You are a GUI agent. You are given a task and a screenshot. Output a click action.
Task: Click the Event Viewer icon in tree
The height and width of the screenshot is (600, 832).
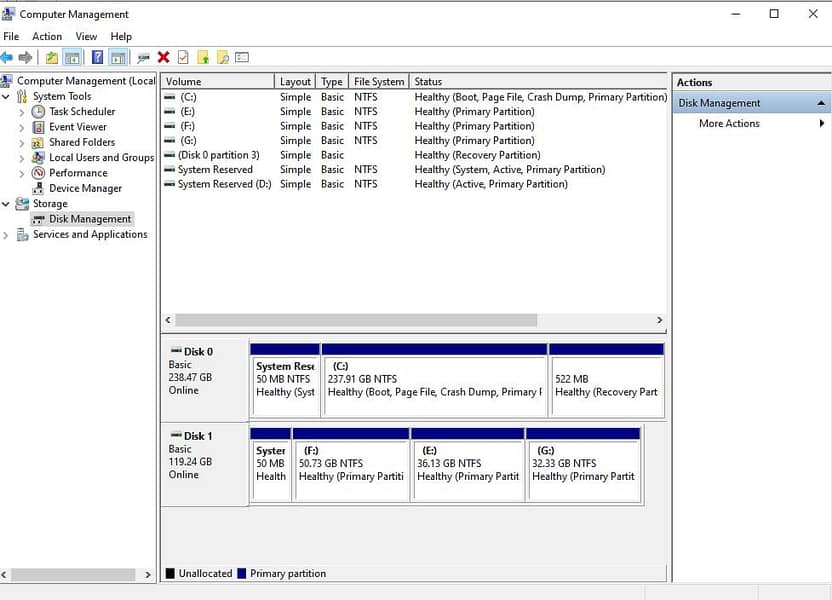(38, 127)
